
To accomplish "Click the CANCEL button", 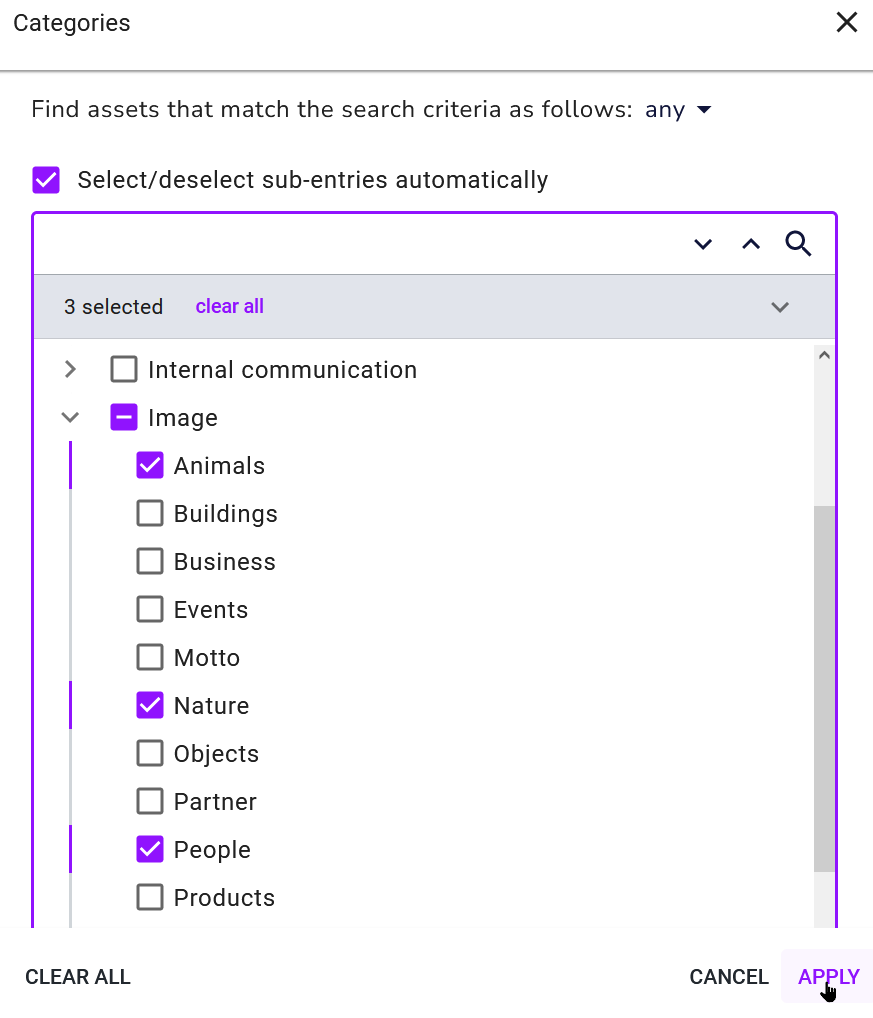I will point(729,976).
